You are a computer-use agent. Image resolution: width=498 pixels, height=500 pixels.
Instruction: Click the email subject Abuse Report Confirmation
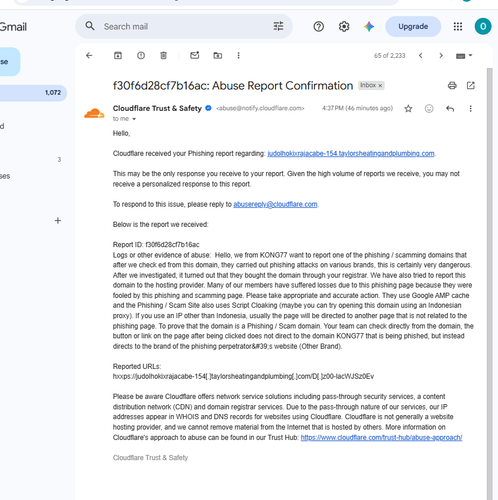click(233, 86)
